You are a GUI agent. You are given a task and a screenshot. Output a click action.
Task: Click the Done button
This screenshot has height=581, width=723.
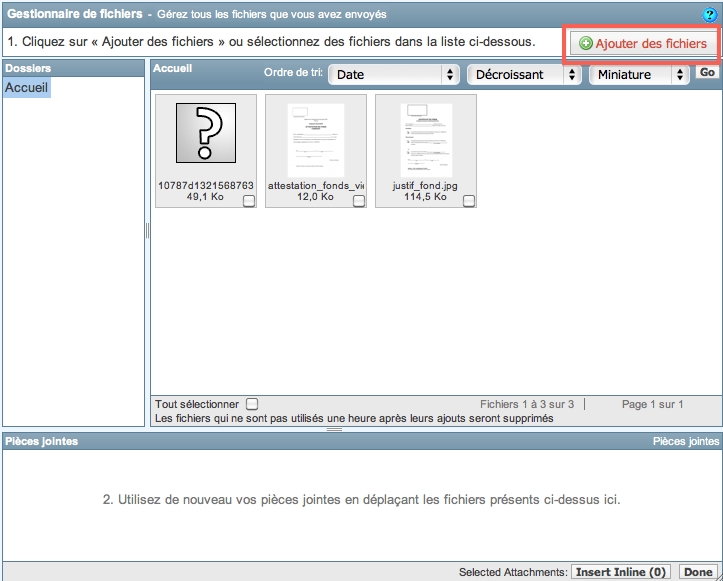[698, 572]
